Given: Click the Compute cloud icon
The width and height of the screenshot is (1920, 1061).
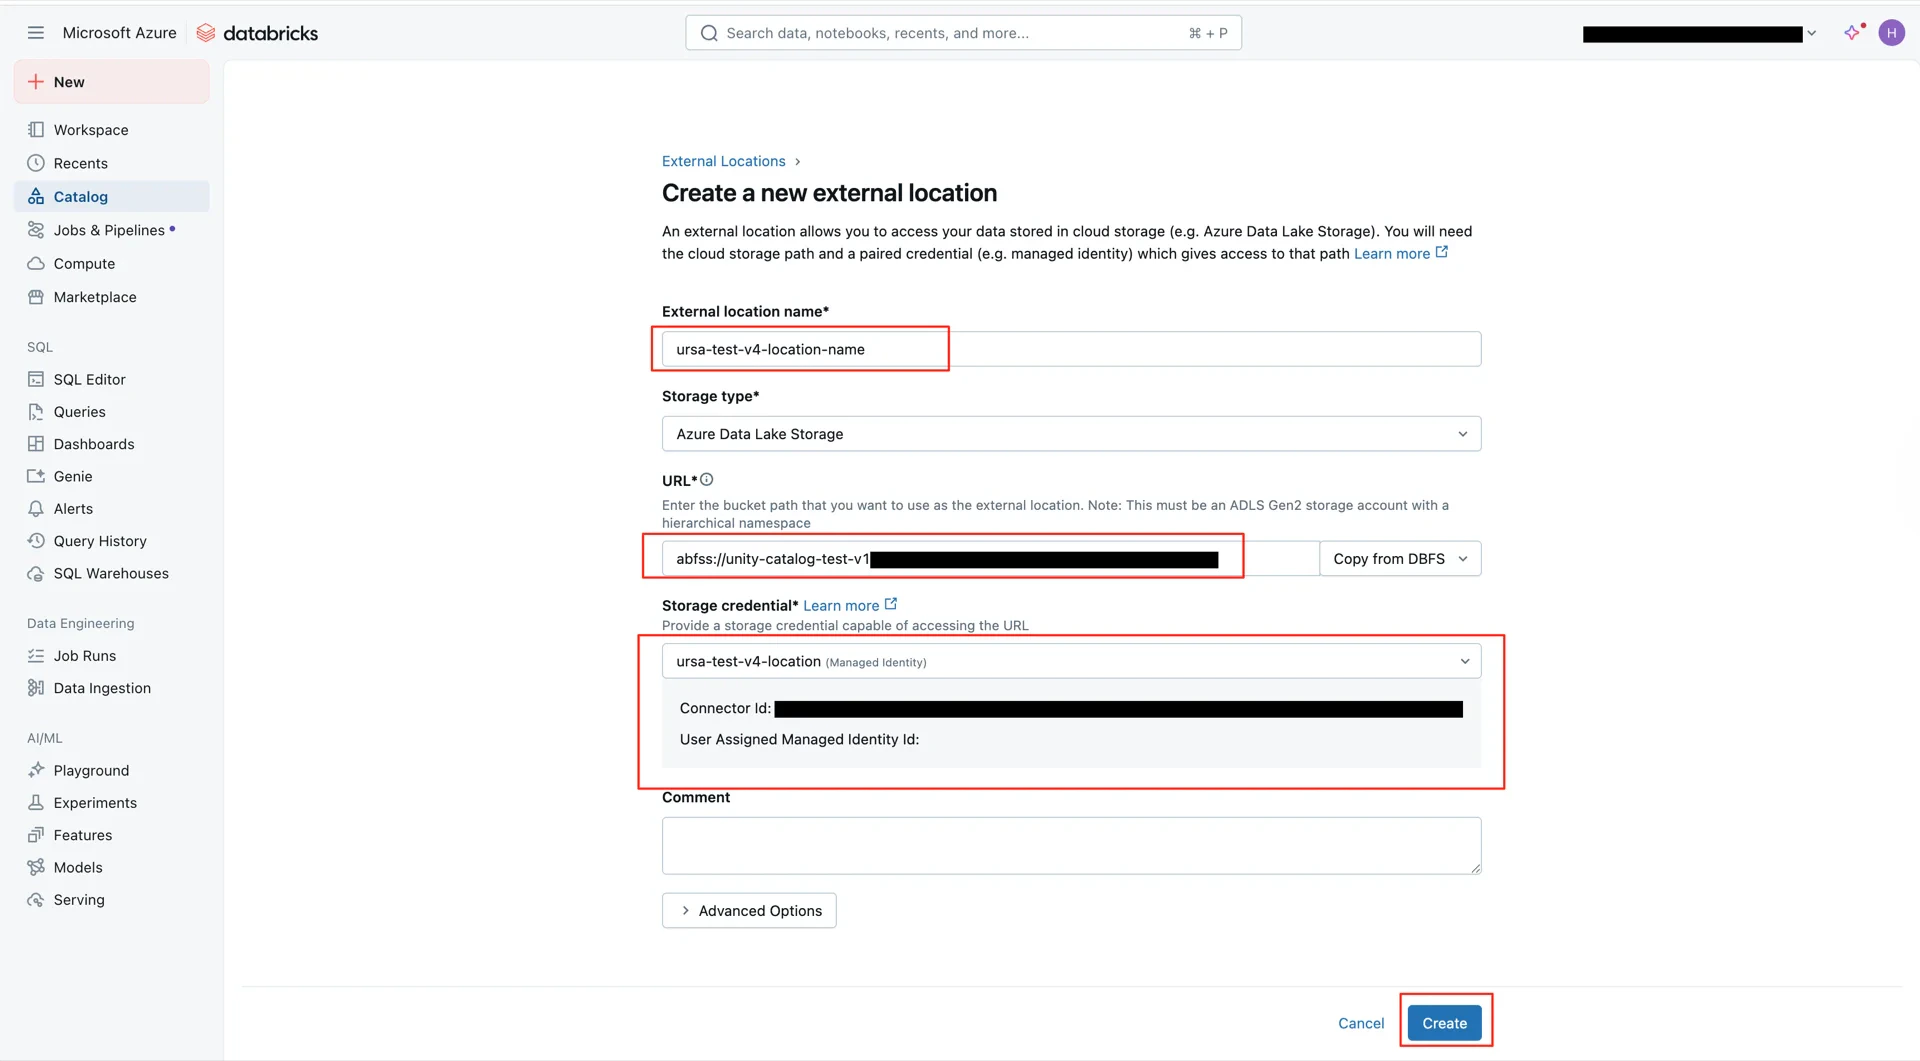Looking at the screenshot, I should [x=36, y=264].
